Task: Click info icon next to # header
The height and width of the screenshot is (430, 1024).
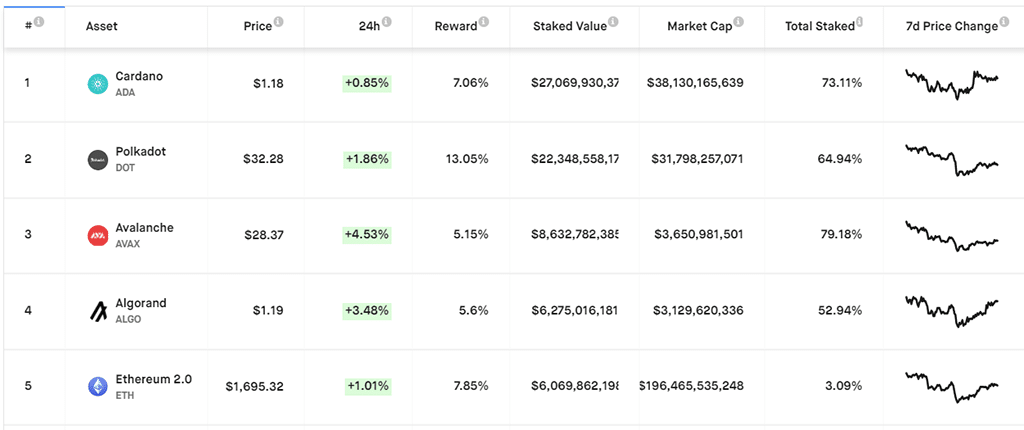Action: pos(39,22)
